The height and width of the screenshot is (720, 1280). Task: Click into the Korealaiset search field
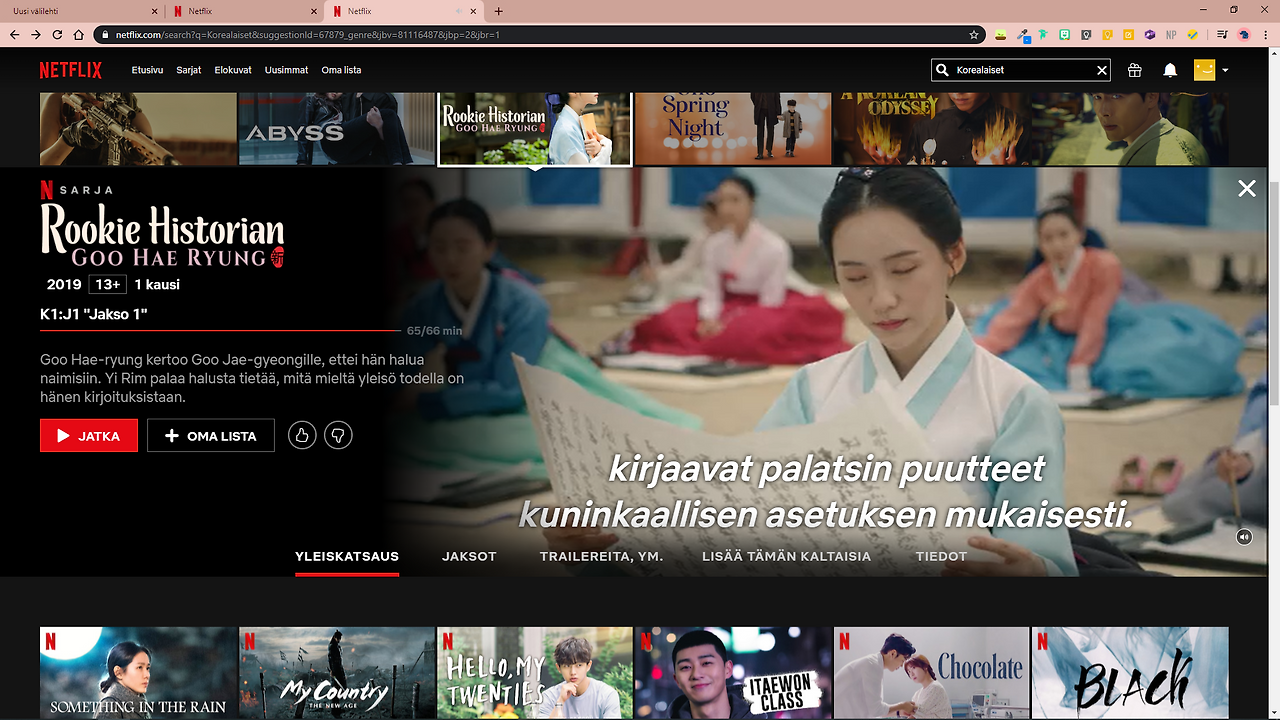click(1023, 70)
